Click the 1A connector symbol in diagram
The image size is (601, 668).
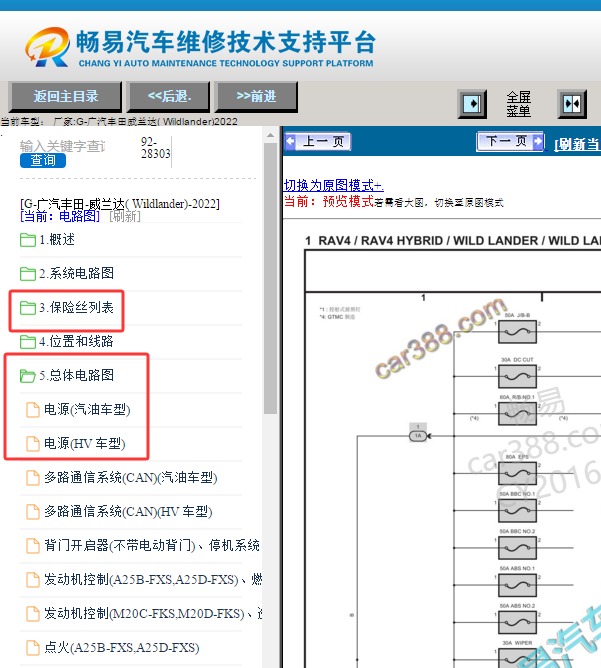click(x=418, y=435)
